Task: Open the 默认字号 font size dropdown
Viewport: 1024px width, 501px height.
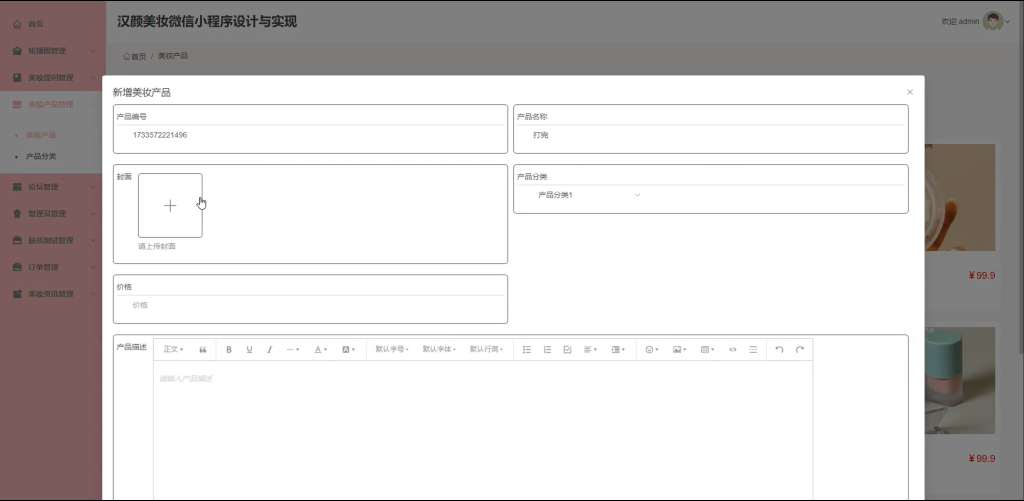Action: [x=392, y=349]
